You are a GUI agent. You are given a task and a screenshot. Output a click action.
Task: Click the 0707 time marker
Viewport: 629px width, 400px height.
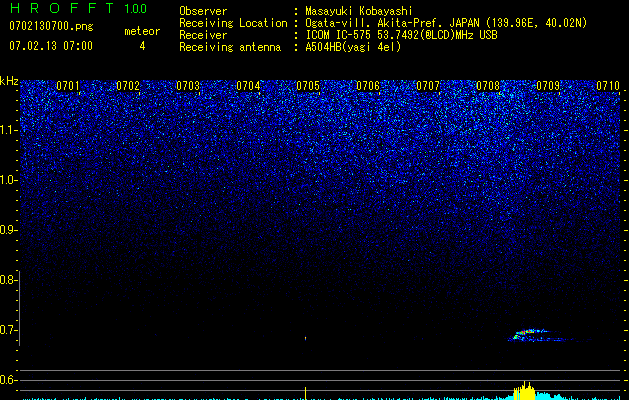tap(428, 86)
